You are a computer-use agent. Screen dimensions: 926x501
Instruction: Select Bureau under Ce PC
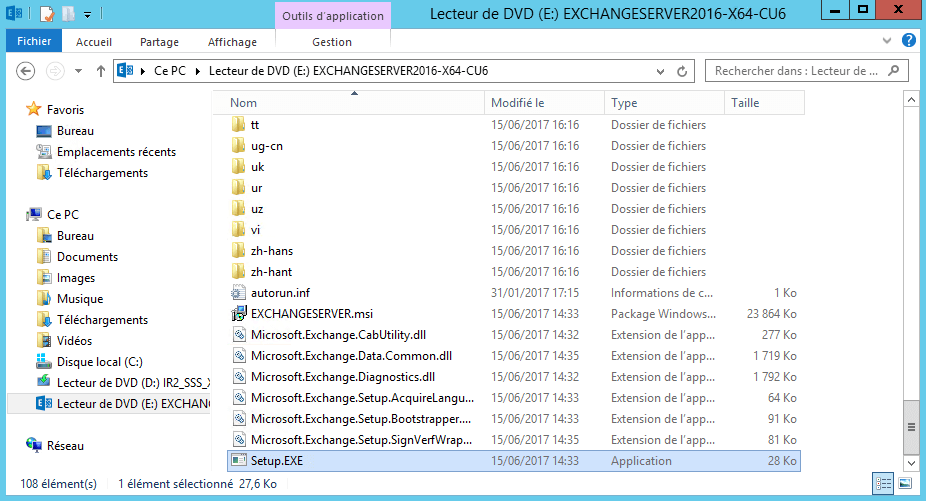pos(75,236)
